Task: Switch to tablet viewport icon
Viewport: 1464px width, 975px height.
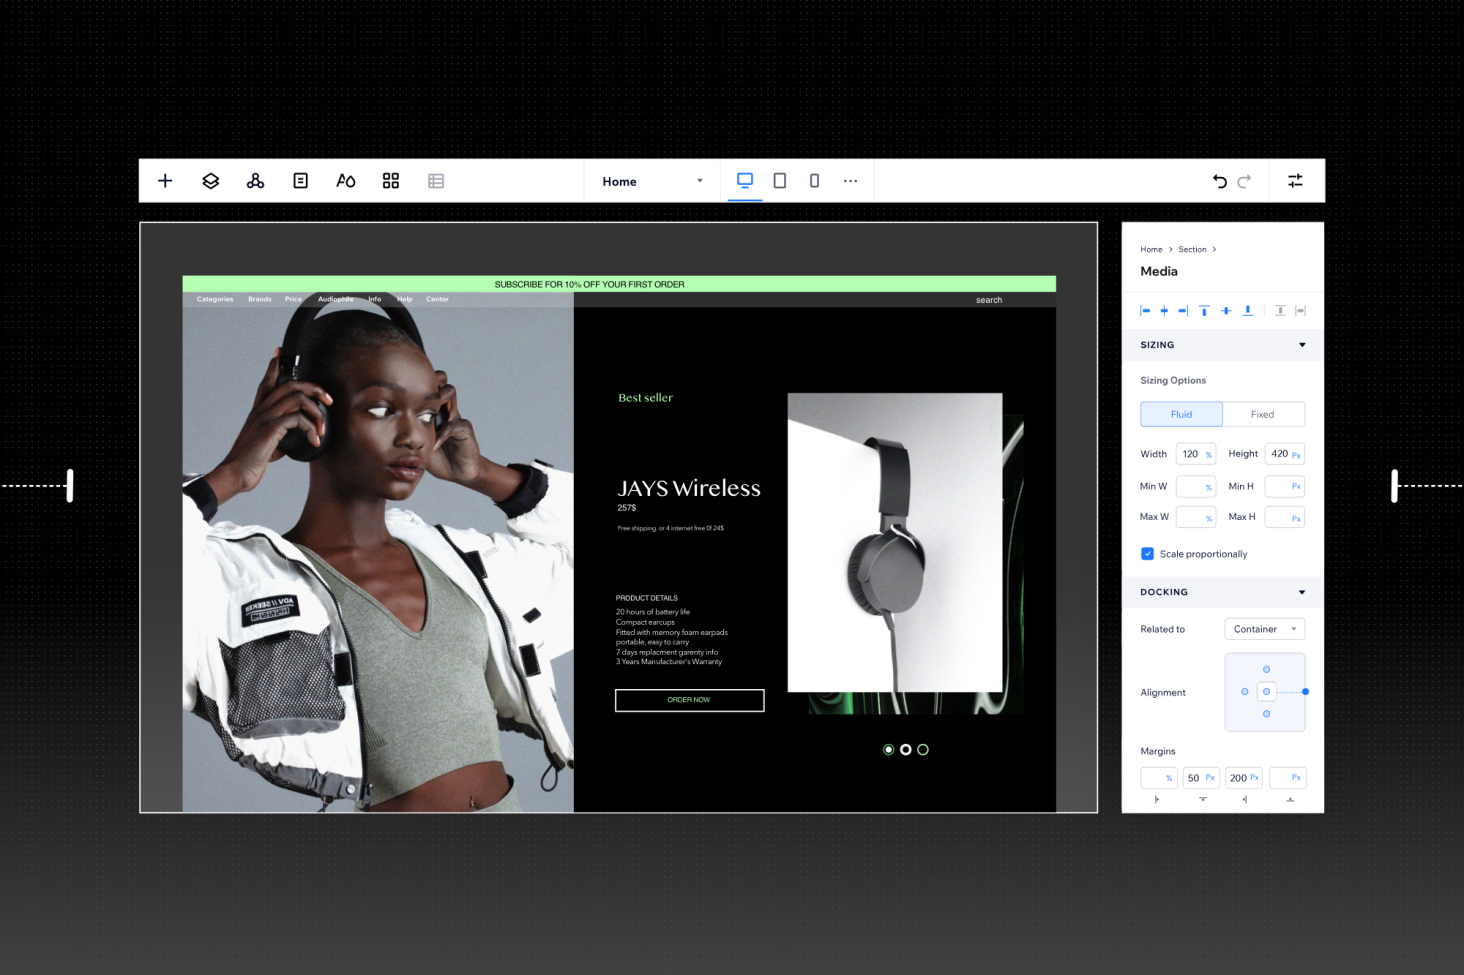Action: click(779, 181)
